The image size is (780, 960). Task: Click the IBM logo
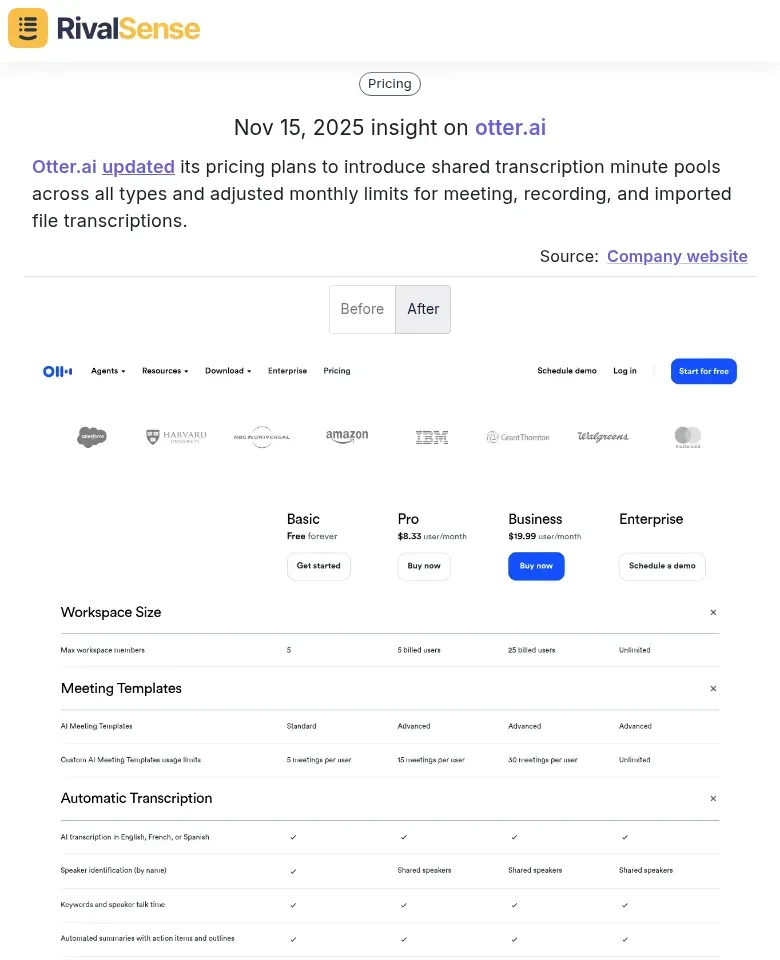pyautogui.click(x=432, y=437)
